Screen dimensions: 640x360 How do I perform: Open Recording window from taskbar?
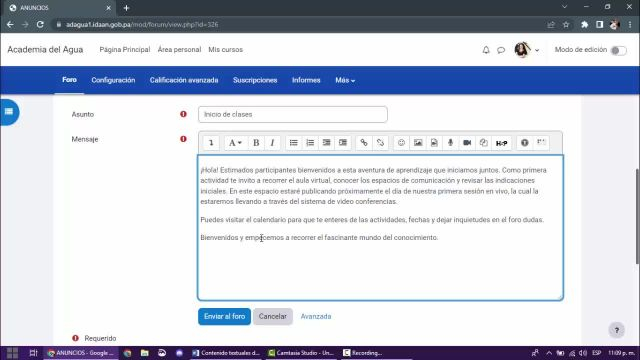[x=363, y=353]
